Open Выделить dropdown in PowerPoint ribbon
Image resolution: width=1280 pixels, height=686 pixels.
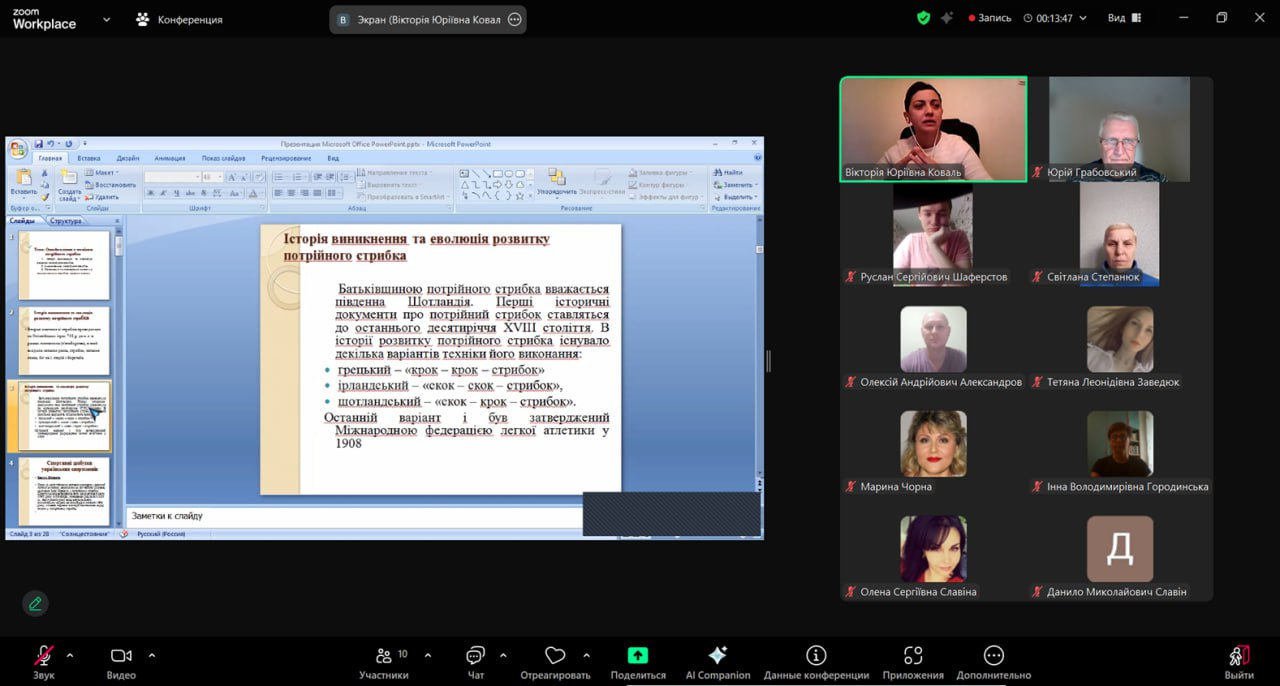coord(735,197)
